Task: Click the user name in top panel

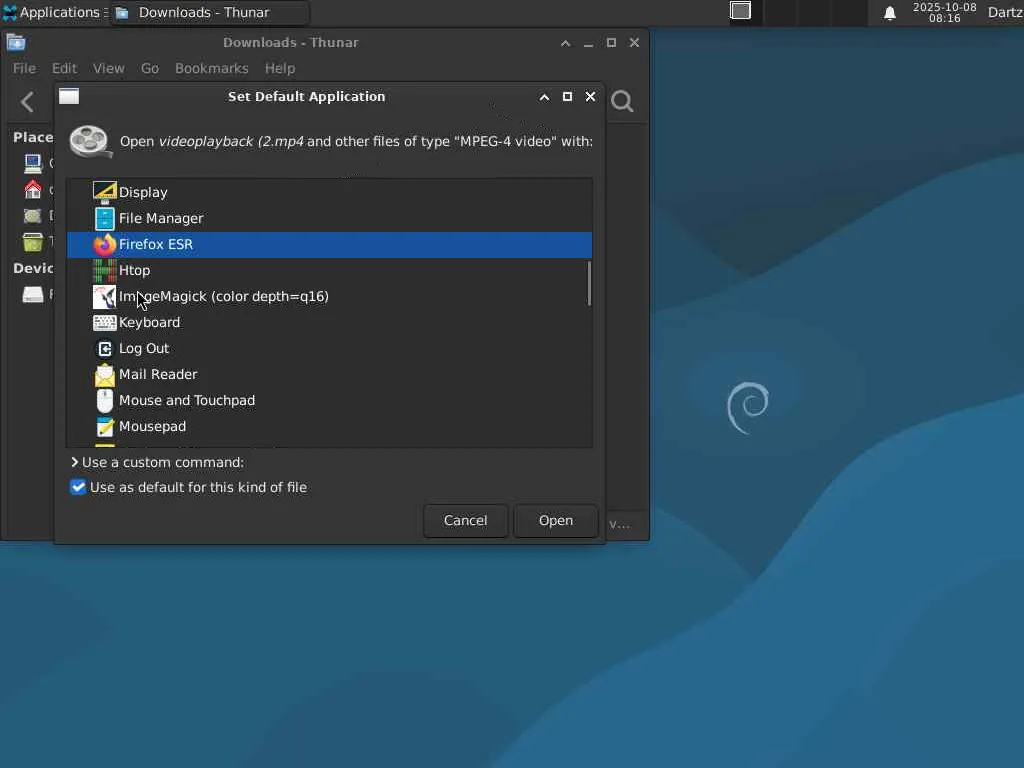Action: (x=1005, y=12)
